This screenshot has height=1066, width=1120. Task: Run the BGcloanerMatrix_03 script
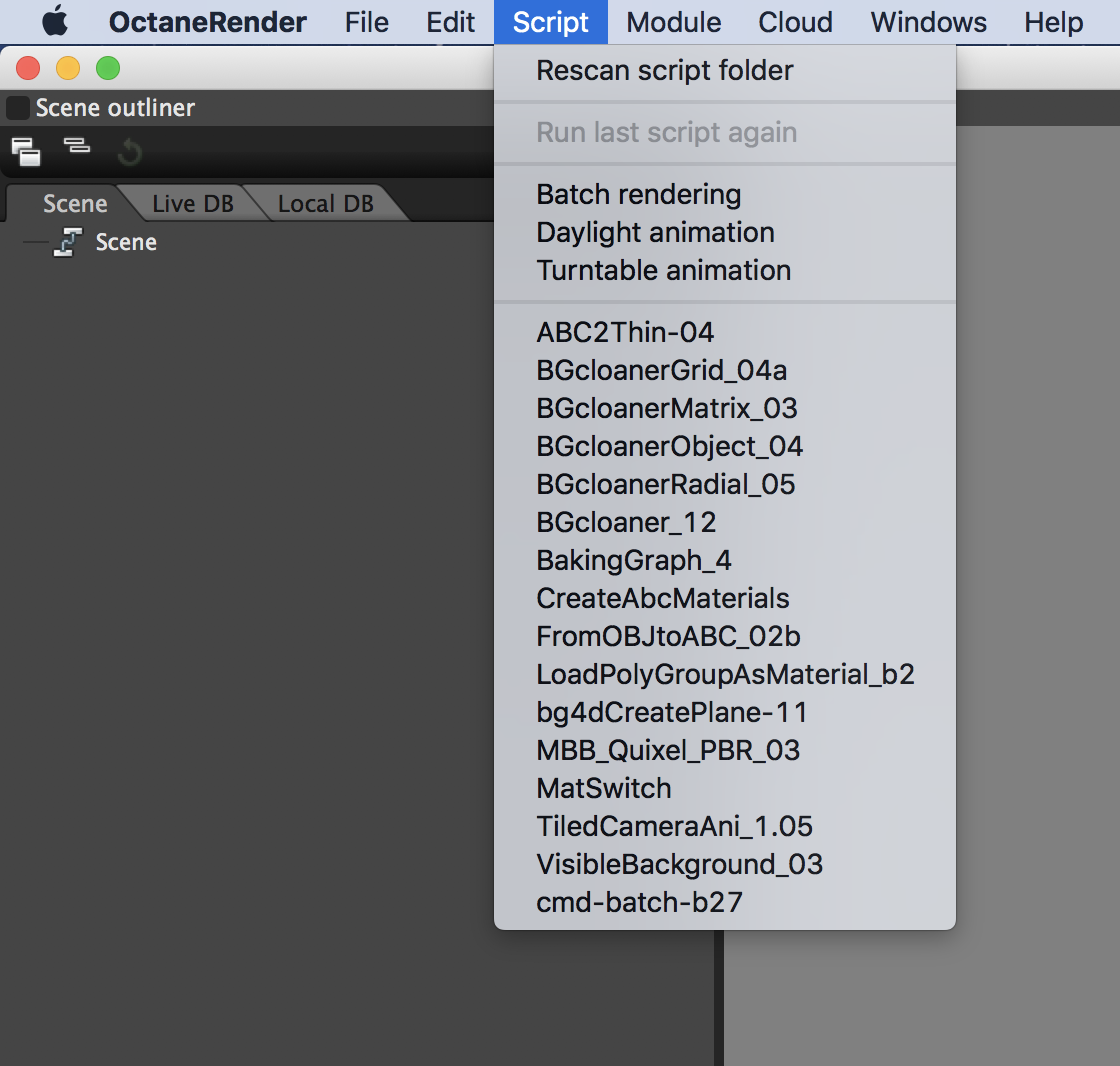724,408
